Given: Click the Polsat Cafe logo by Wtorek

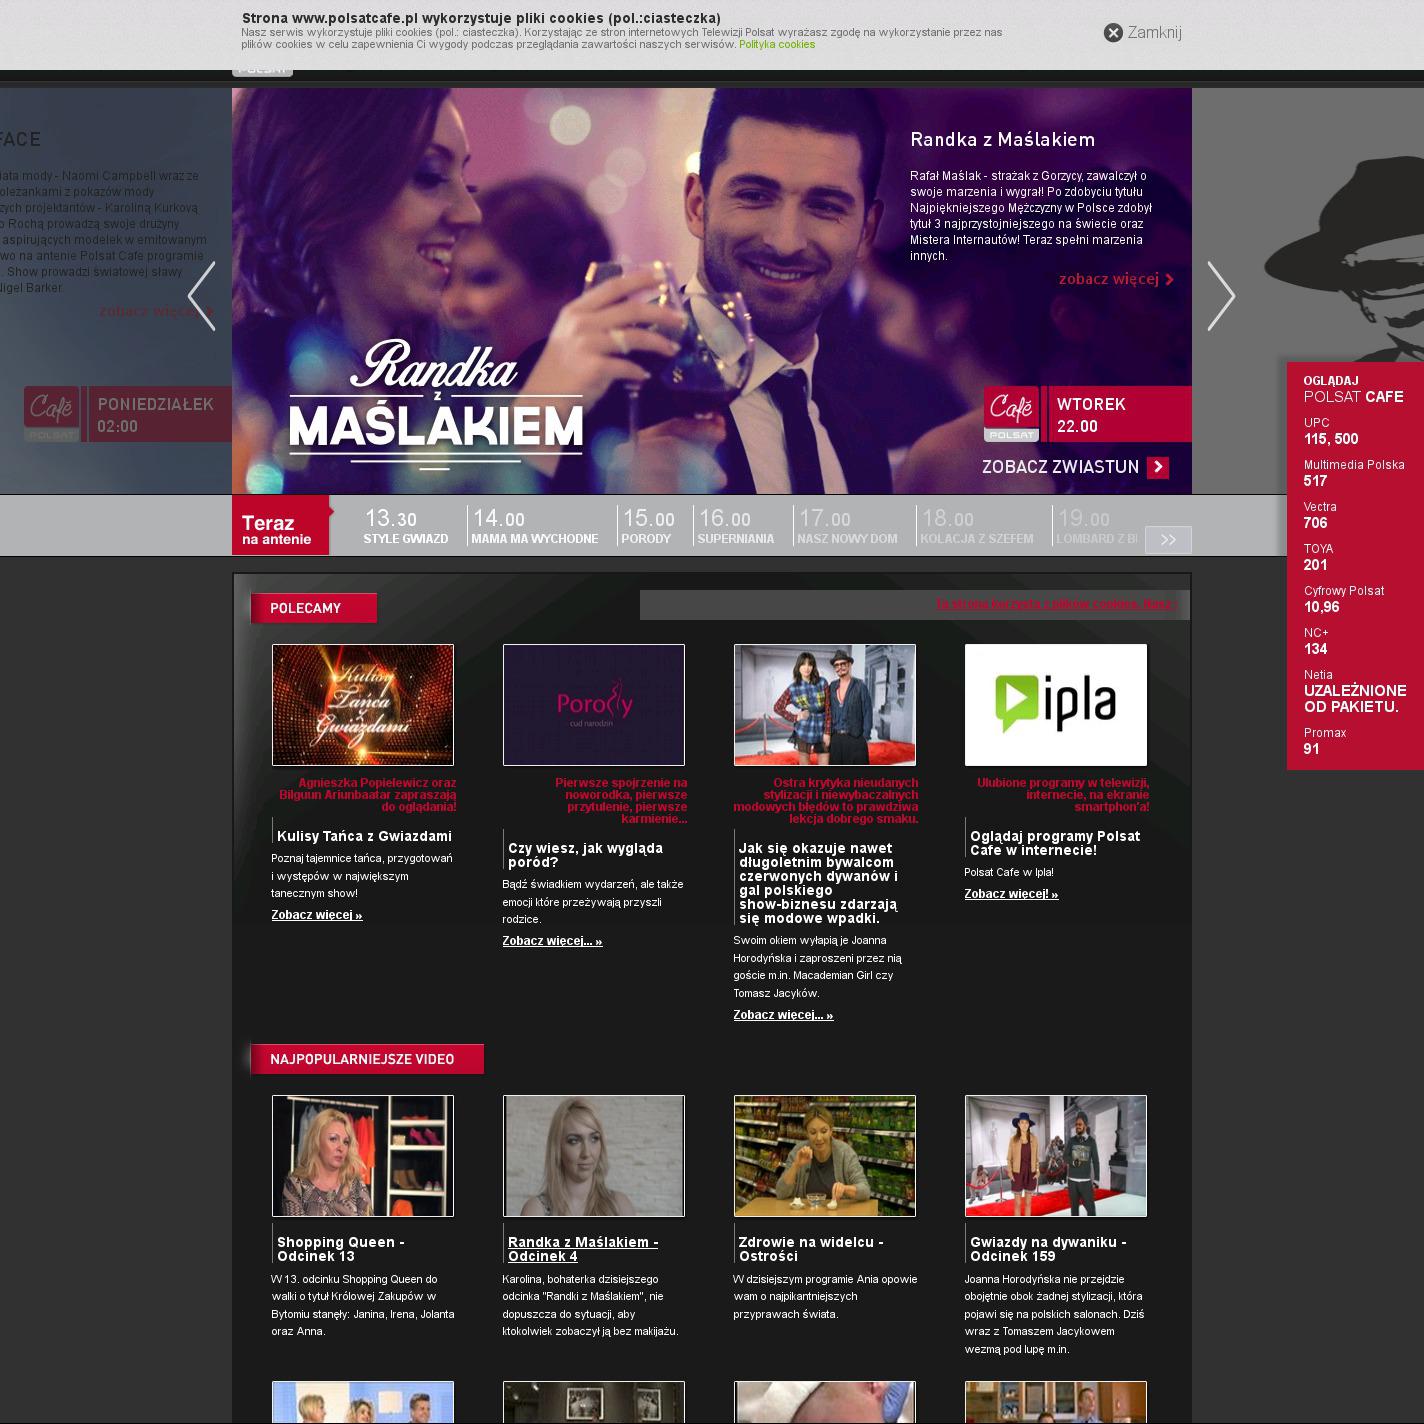Looking at the screenshot, I should [1011, 414].
